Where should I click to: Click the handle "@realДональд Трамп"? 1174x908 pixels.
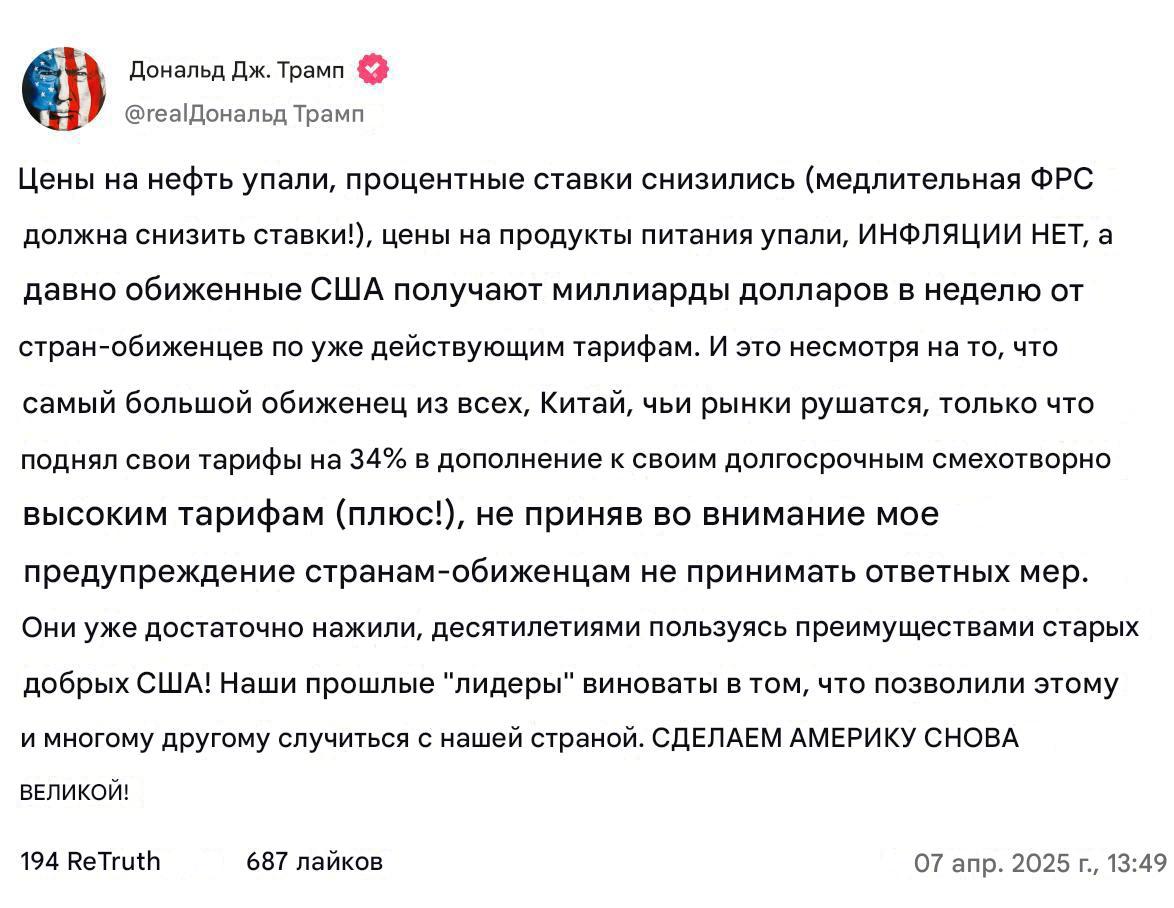tap(245, 114)
